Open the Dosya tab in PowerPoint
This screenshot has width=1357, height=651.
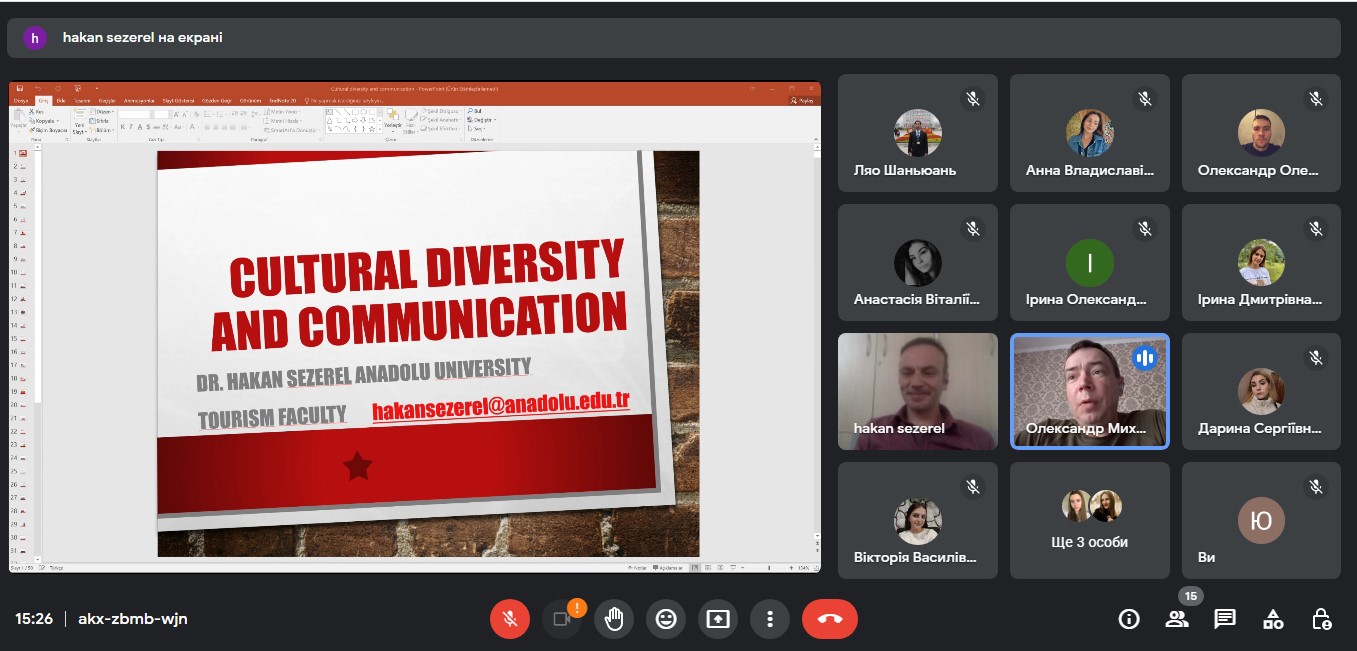[x=20, y=101]
